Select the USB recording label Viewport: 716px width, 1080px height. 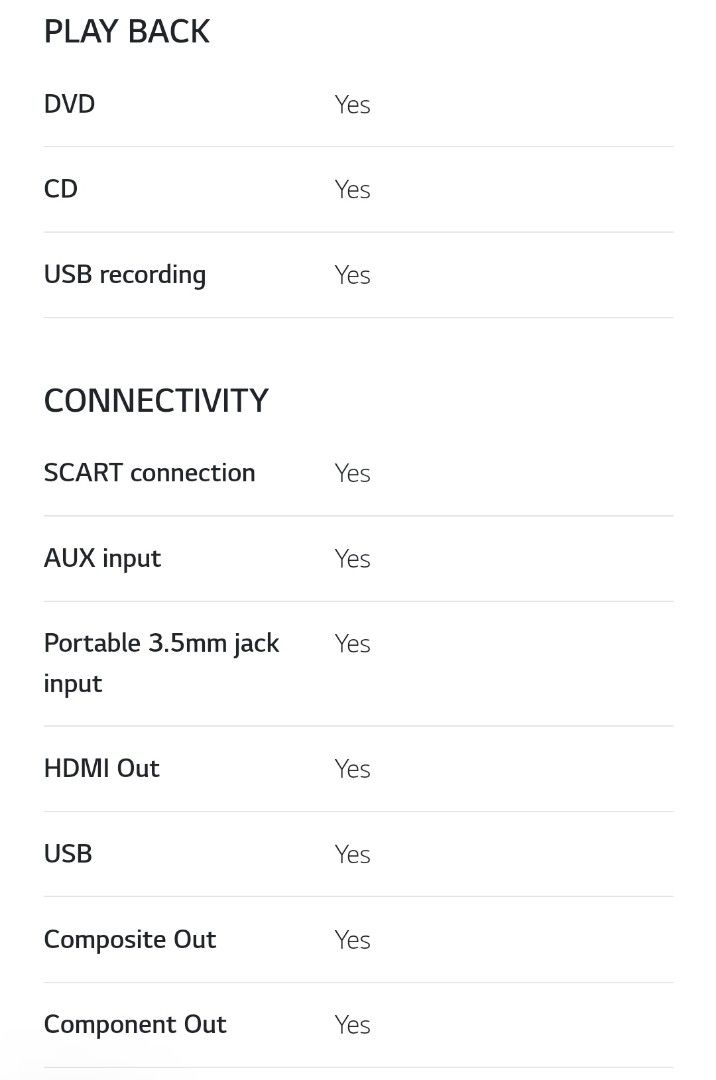(x=125, y=275)
